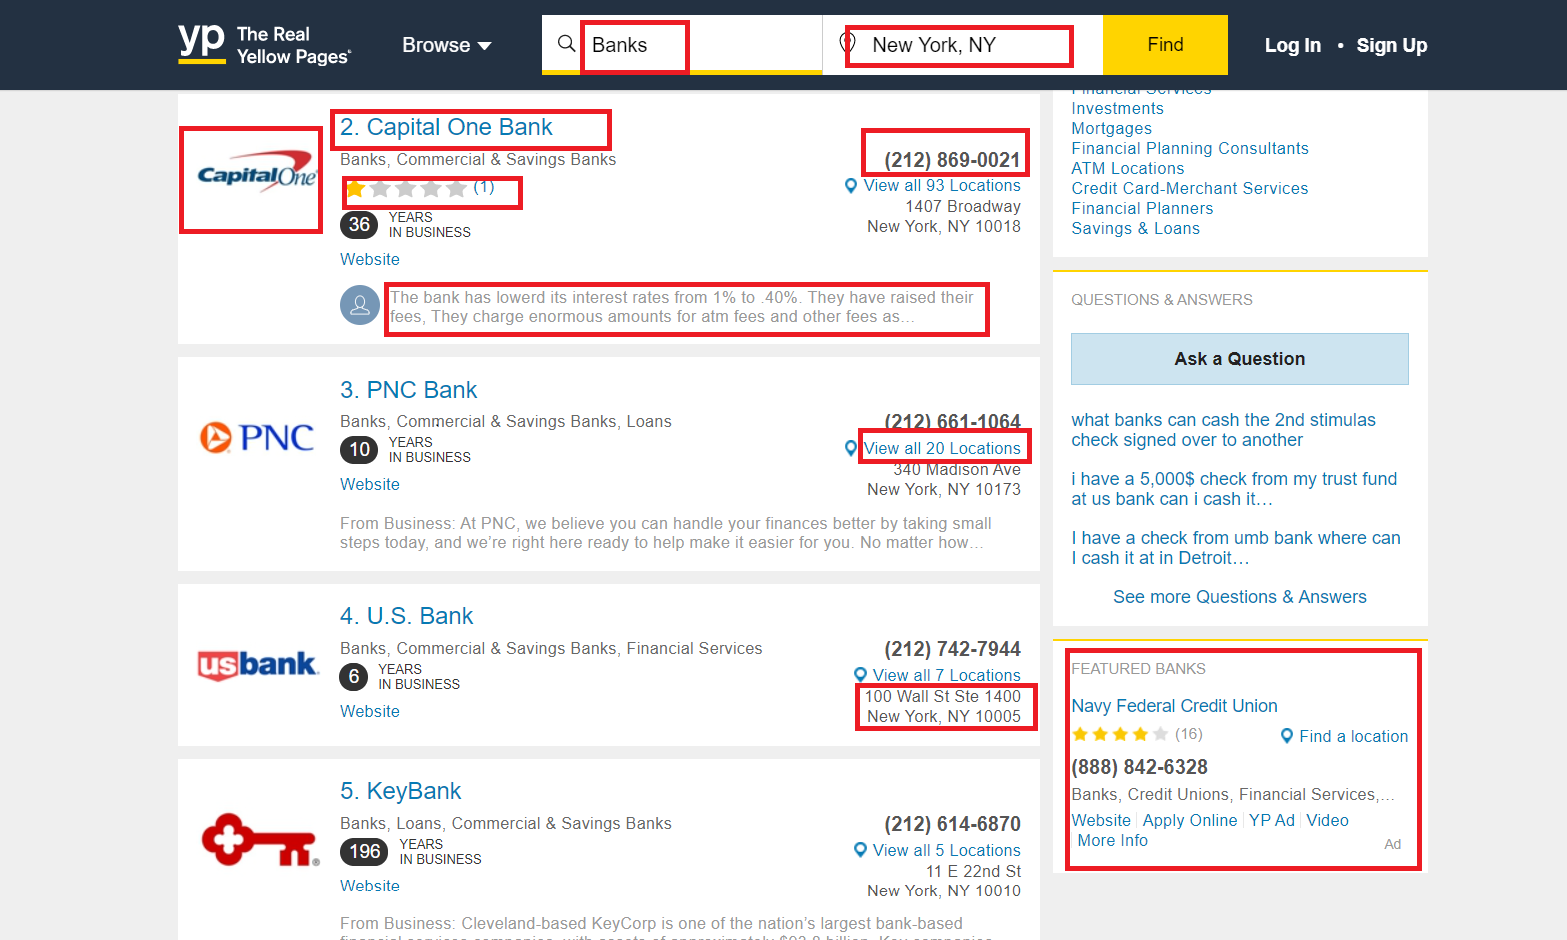Click YP Ad link

[1272, 820]
